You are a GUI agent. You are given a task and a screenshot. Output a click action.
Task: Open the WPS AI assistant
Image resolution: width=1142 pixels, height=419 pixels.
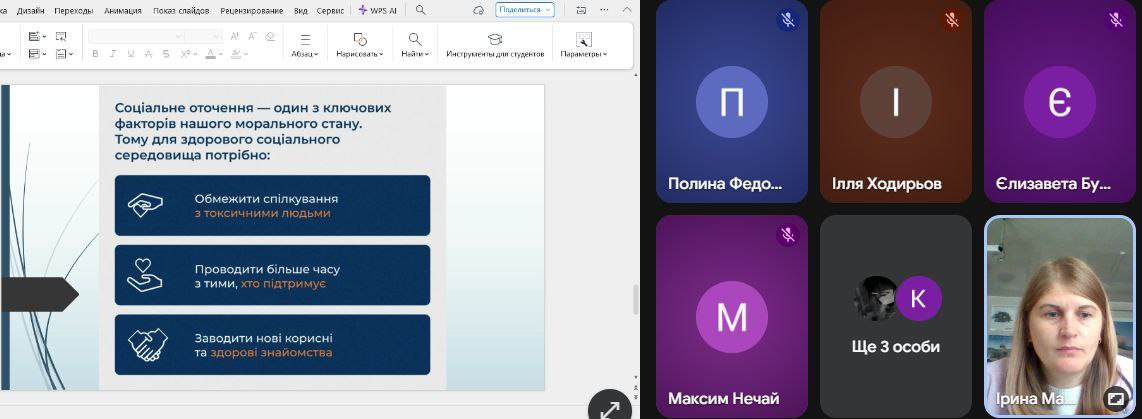tap(377, 10)
